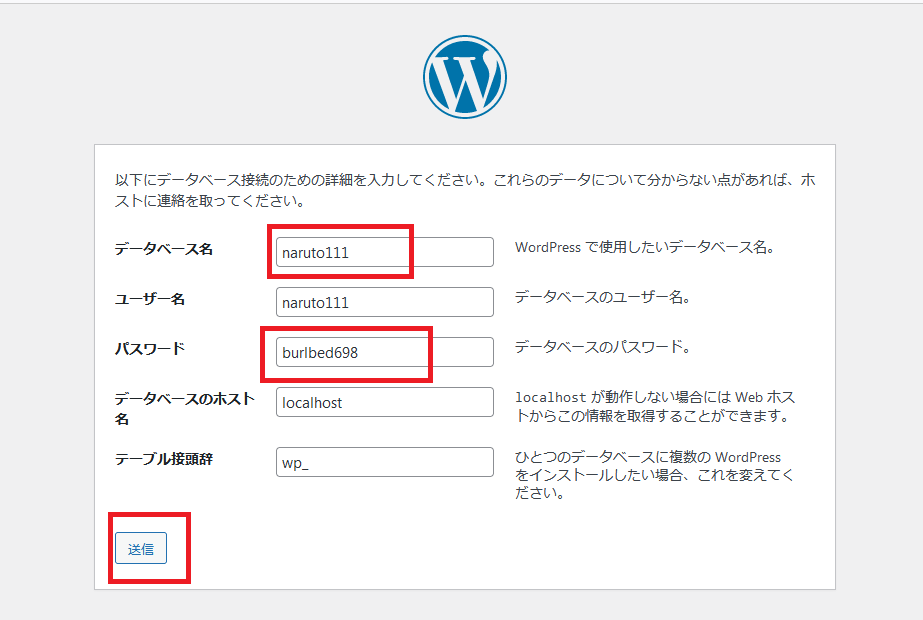
Task: Select the テーブル接頭辞 field showing wp_
Action: [384, 461]
